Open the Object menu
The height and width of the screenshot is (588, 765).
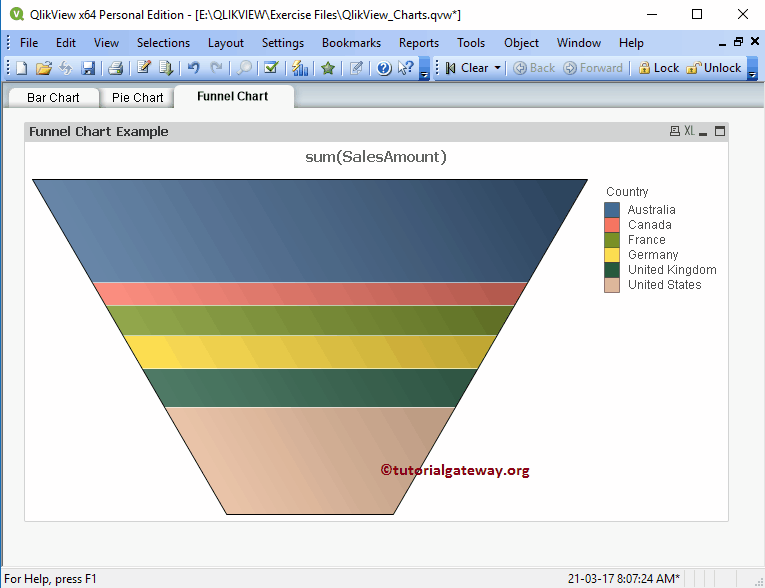point(521,43)
